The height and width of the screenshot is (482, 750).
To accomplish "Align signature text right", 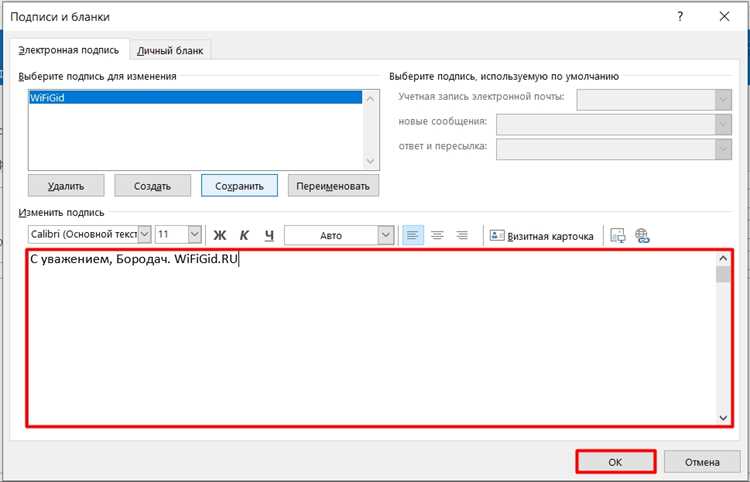I will pyautogui.click(x=462, y=235).
